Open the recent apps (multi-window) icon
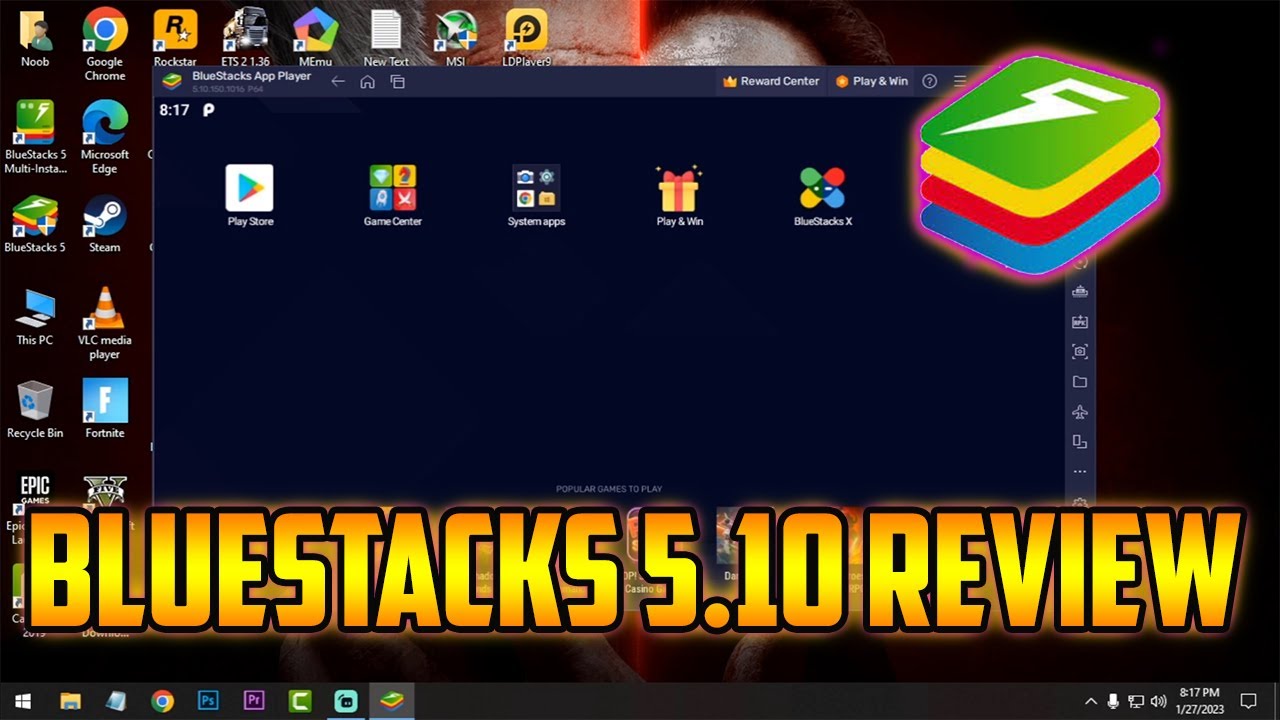Screen dimensions: 1280x720 [x=398, y=82]
